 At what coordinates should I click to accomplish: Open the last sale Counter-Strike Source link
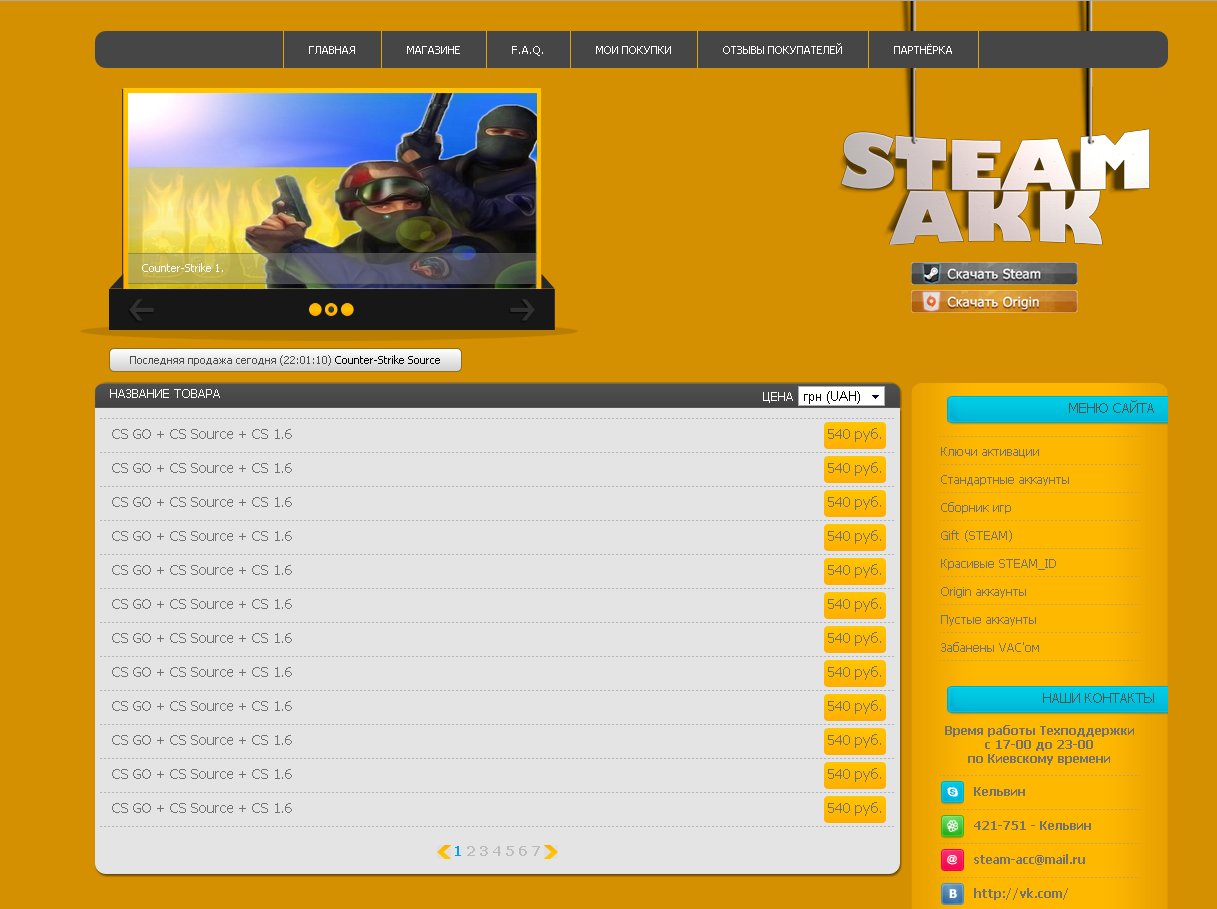coord(387,360)
